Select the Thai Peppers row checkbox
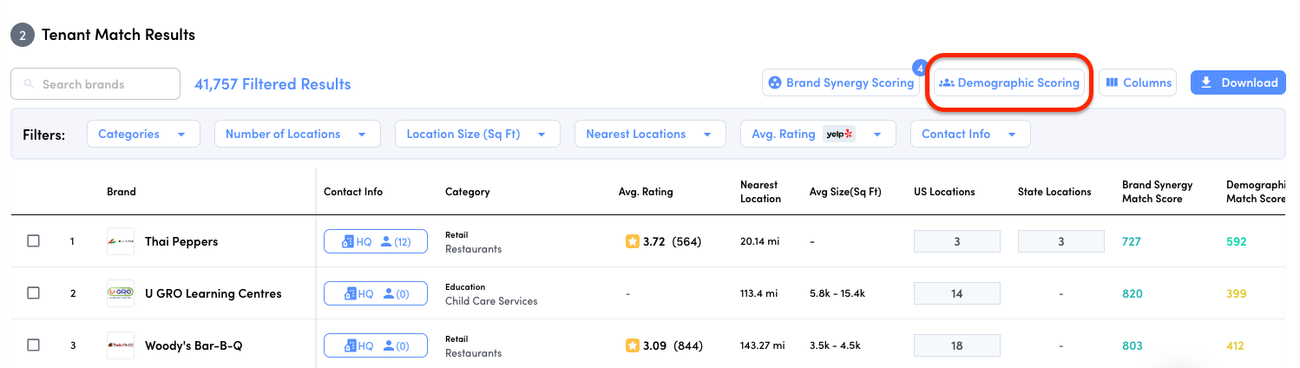Viewport: 1300px width, 368px height. [x=33, y=241]
